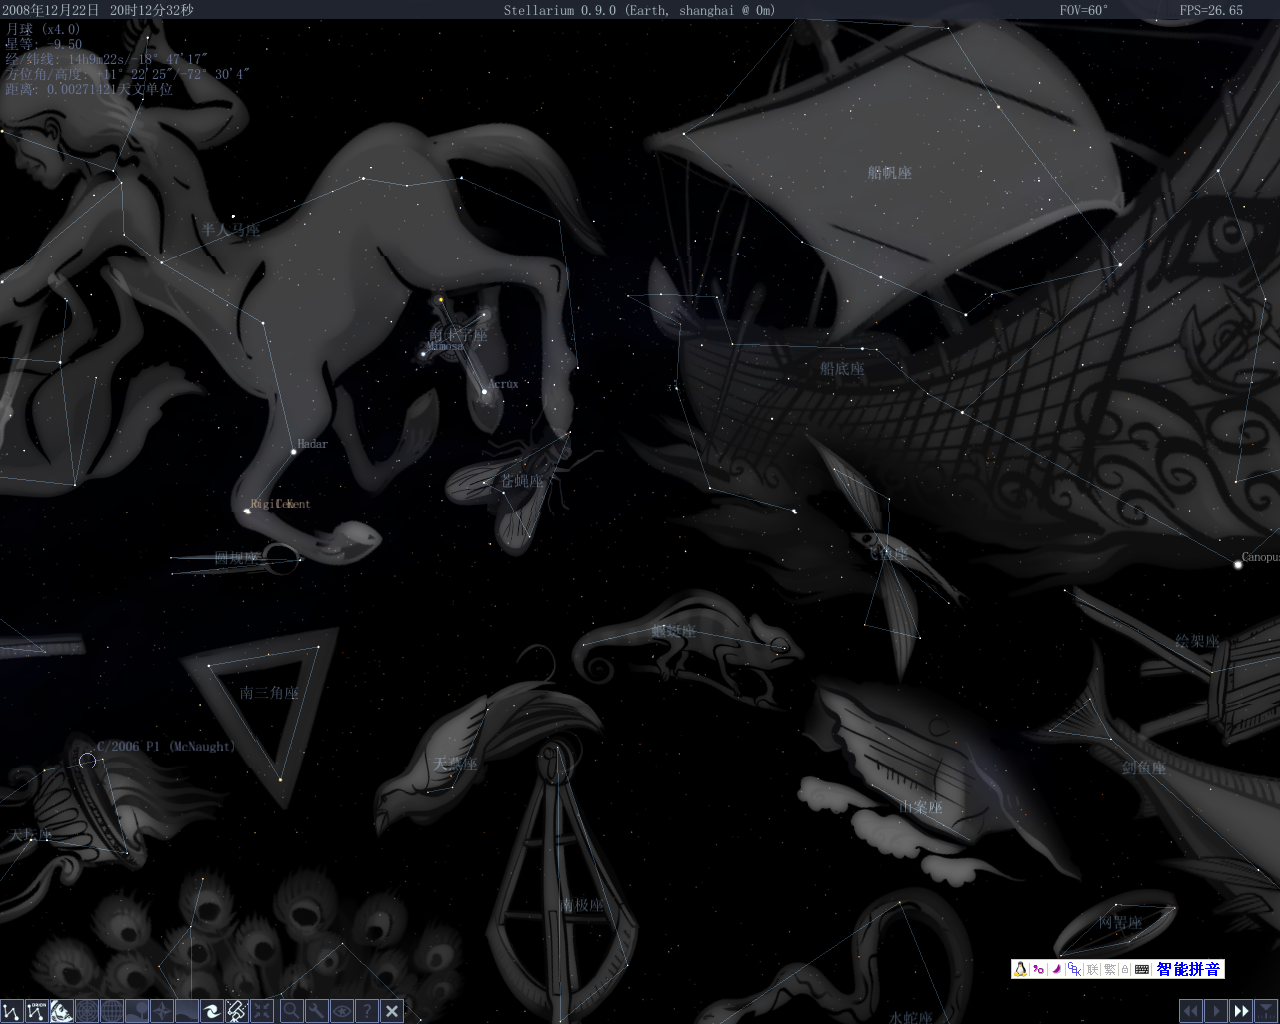Click the 星等: -9.50 info line
Screen dimensions: 1280x1024
point(43,44)
